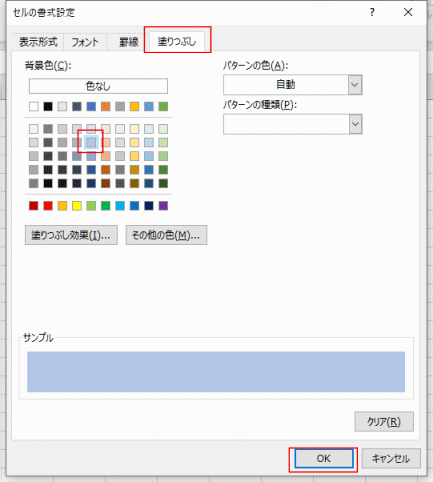
Task: Open 塗りつぶし効果 fill effects
Action: (71, 235)
